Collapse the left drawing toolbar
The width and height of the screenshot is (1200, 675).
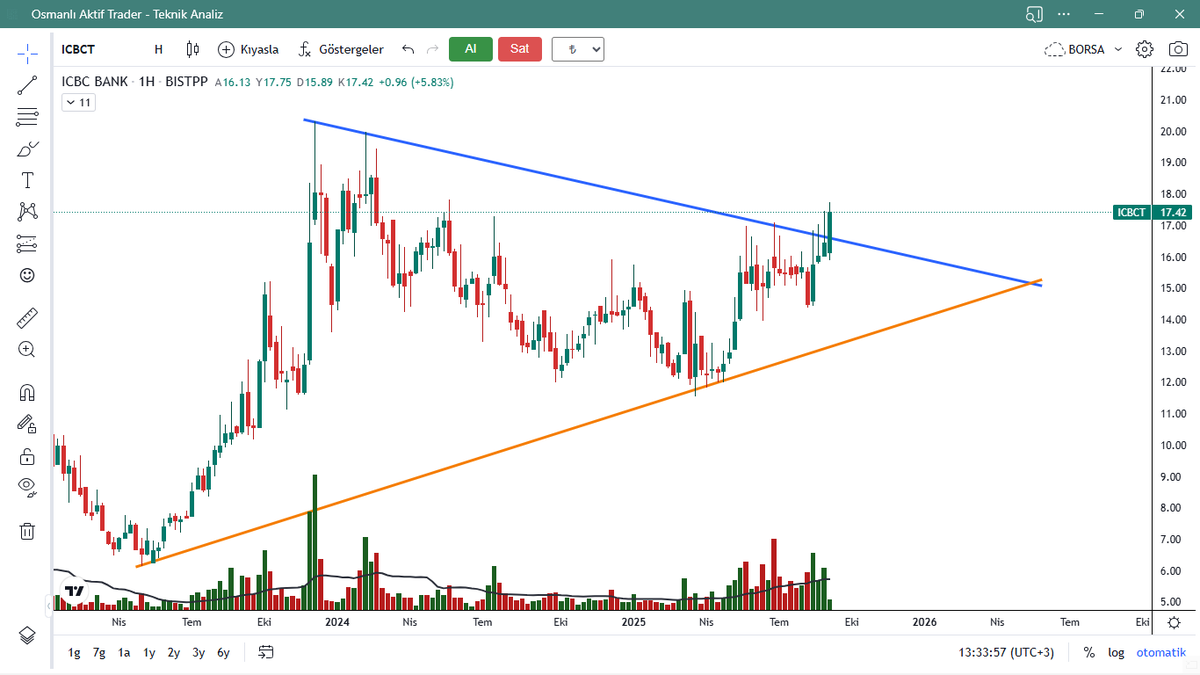point(49,605)
